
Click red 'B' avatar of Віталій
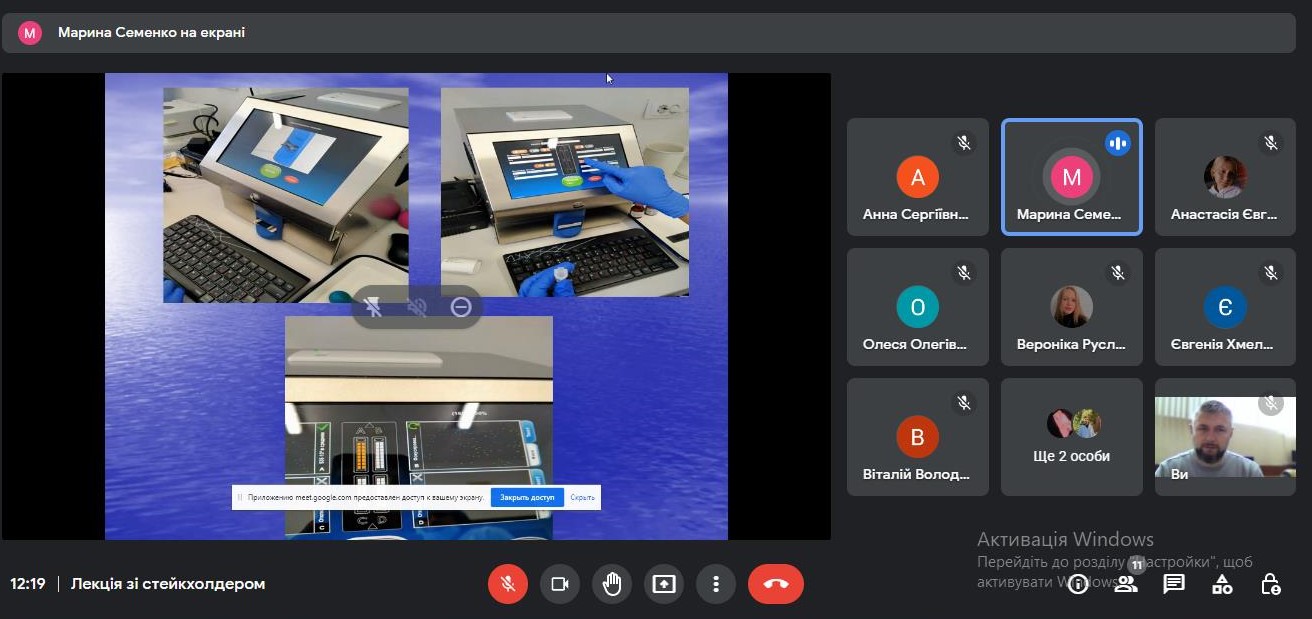point(918,437)
